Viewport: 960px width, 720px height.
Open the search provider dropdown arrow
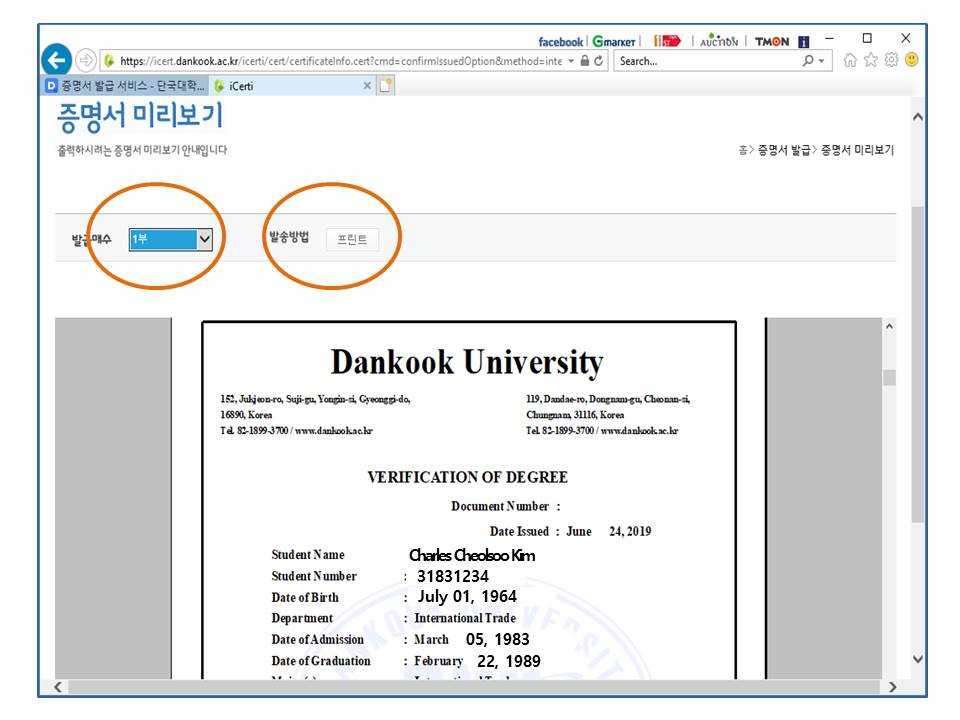(822, 61)
